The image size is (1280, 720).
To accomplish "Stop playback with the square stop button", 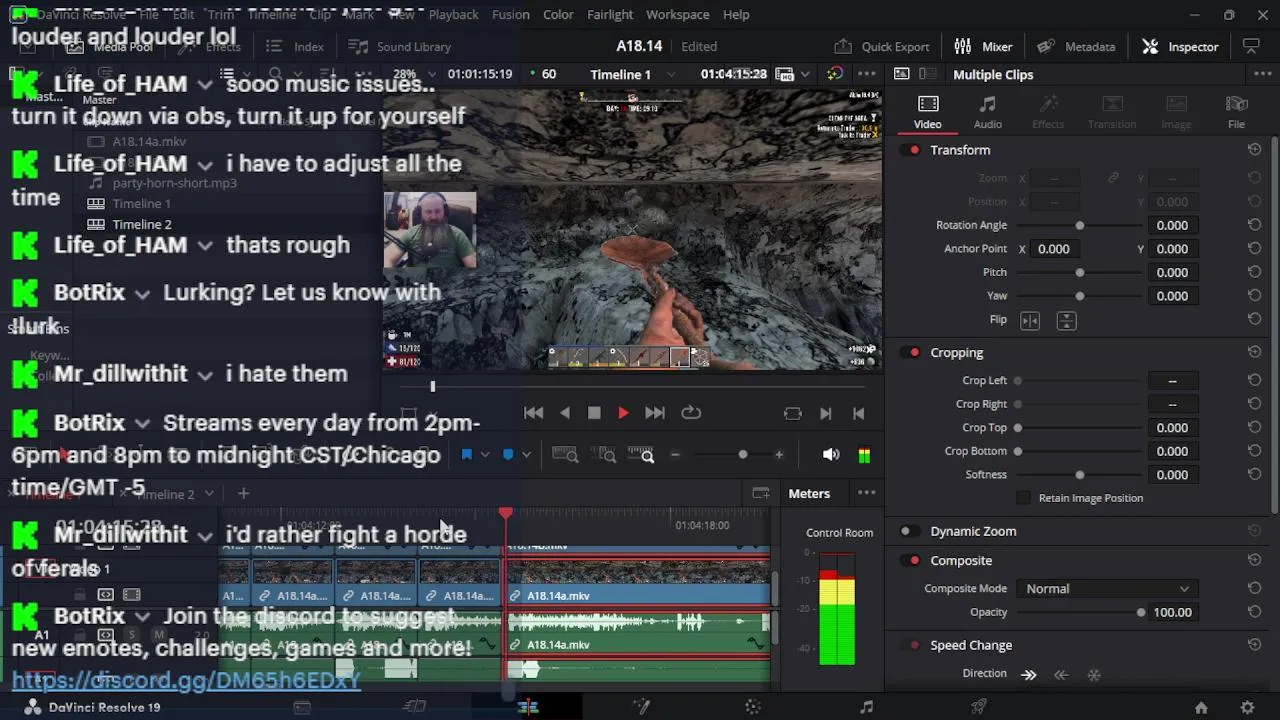I will pyautogui.click(x=594, y=413).
